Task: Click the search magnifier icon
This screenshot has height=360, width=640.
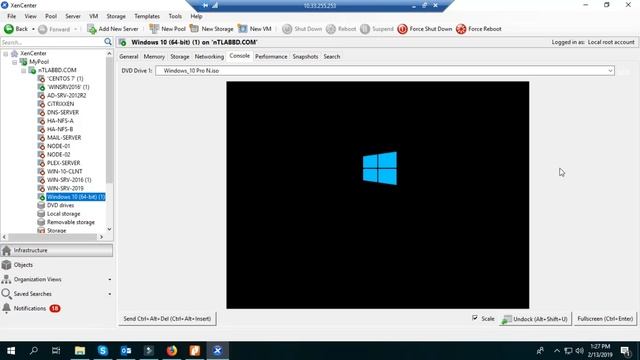Action: pos(108,42)
